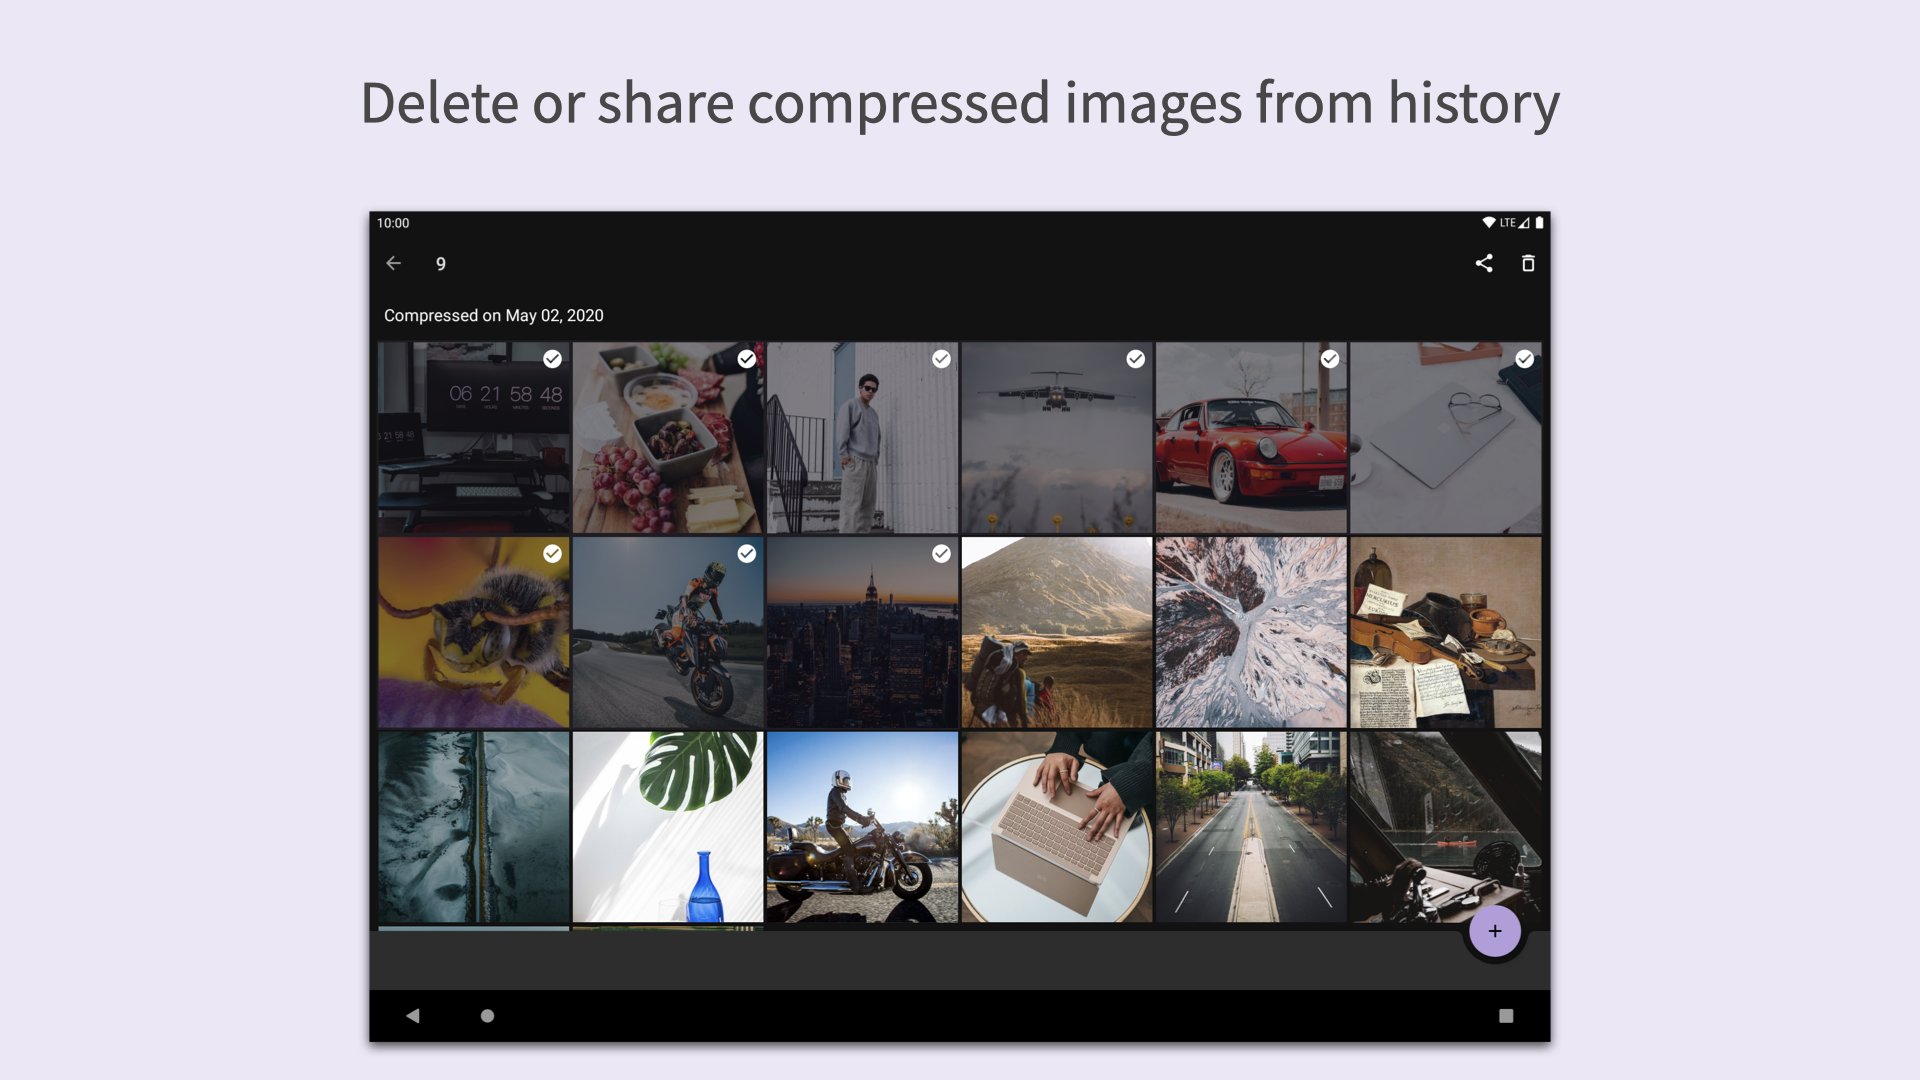Select the laptop on round table photo
Viewport: 1920px width, 1080px height.
[1057, 828]
